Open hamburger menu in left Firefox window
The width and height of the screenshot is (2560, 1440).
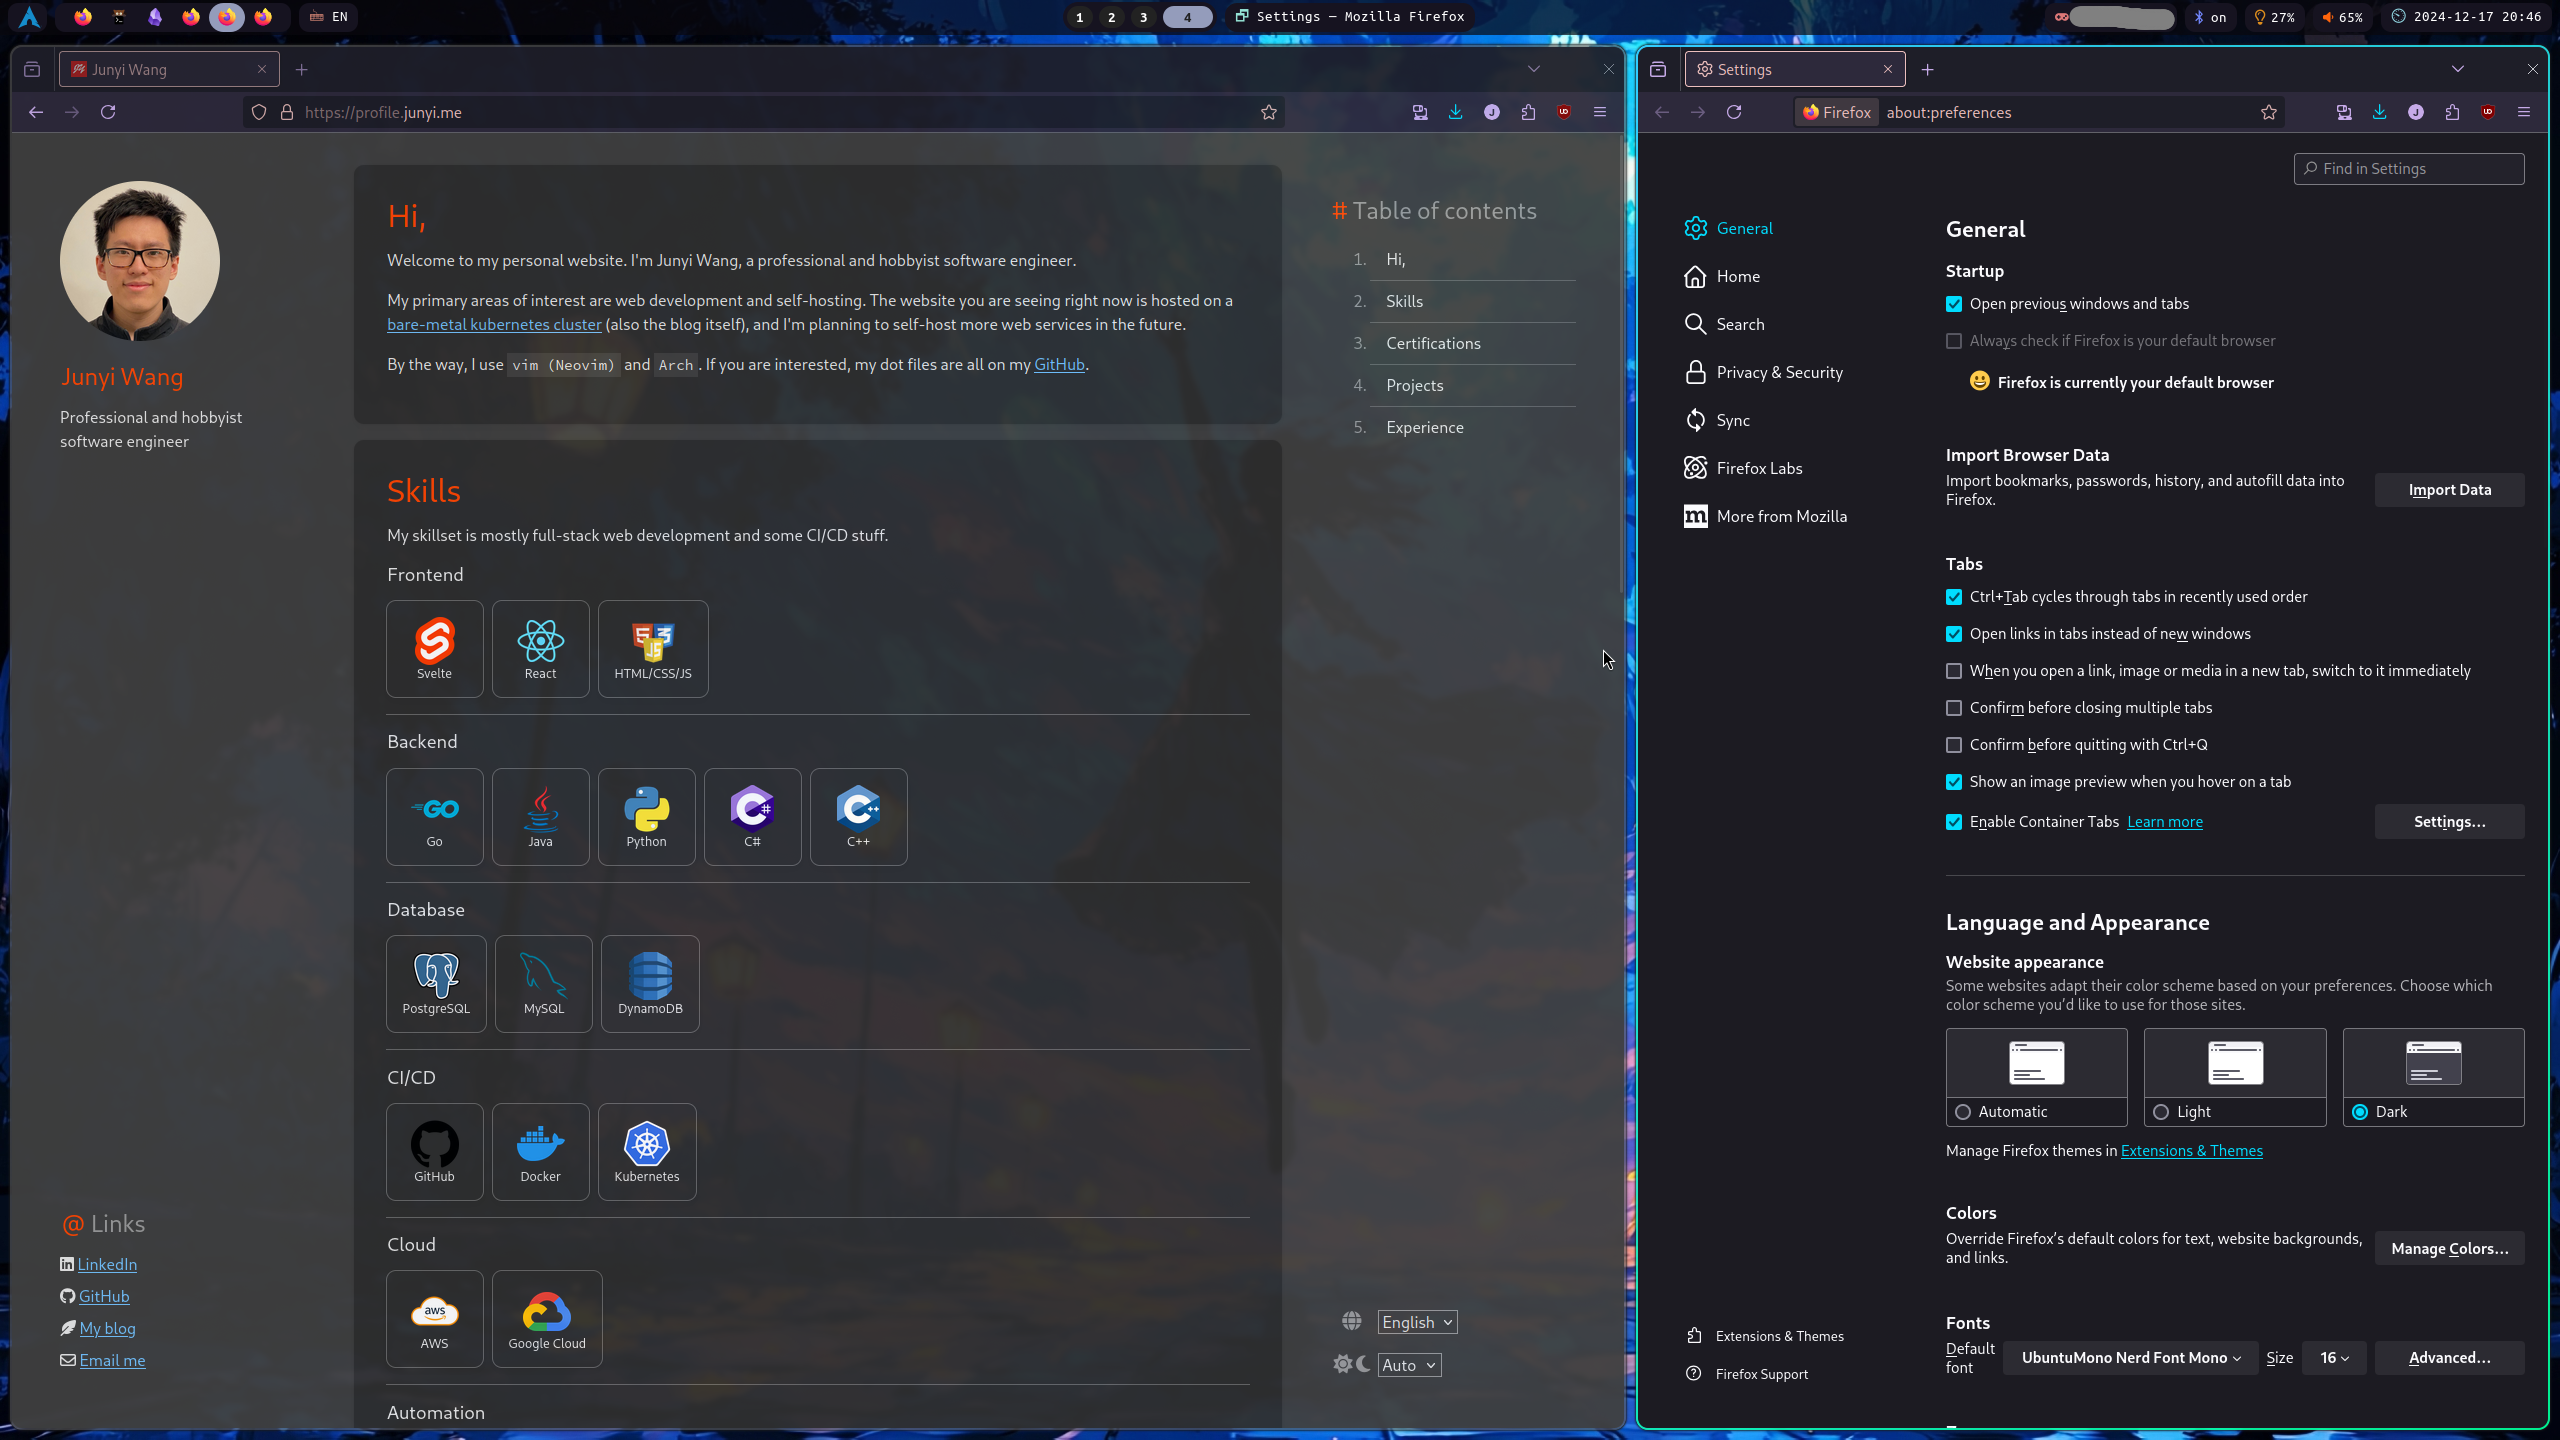coord(1600,112)
